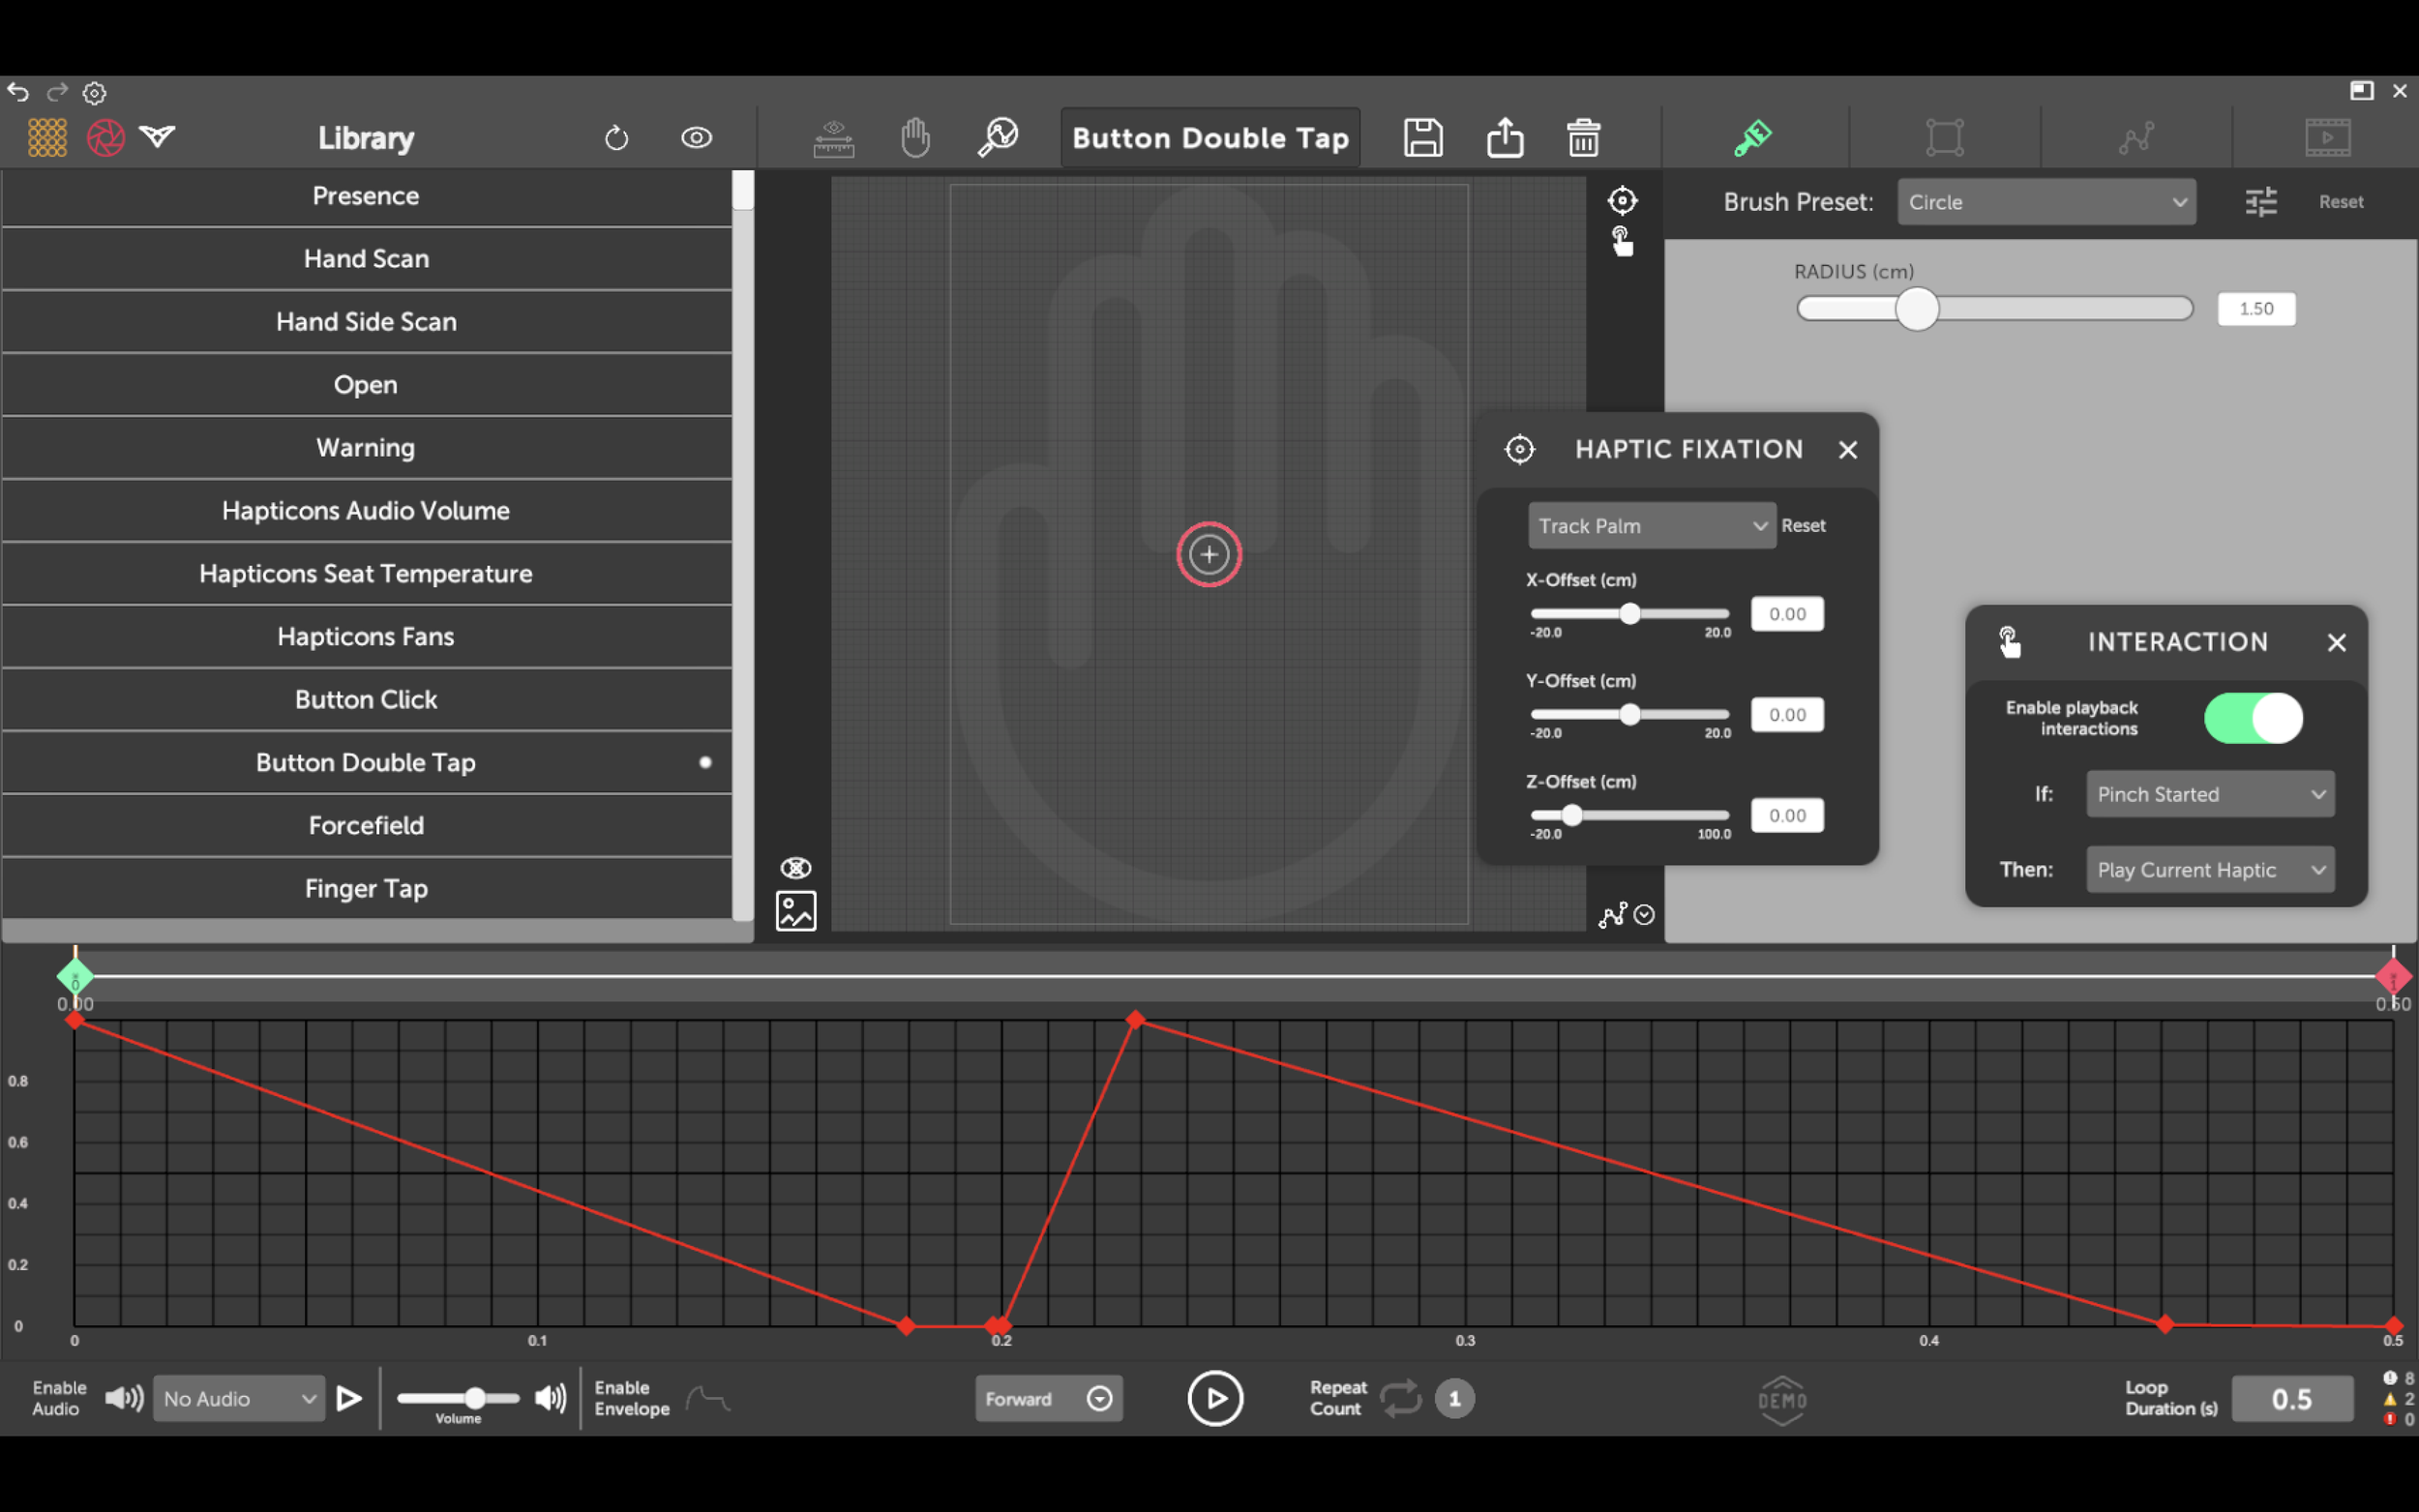Click the X-Offset value field
This screenshot has height=1512, width=2419.
pyautogui.click(x=1787, y=614)
